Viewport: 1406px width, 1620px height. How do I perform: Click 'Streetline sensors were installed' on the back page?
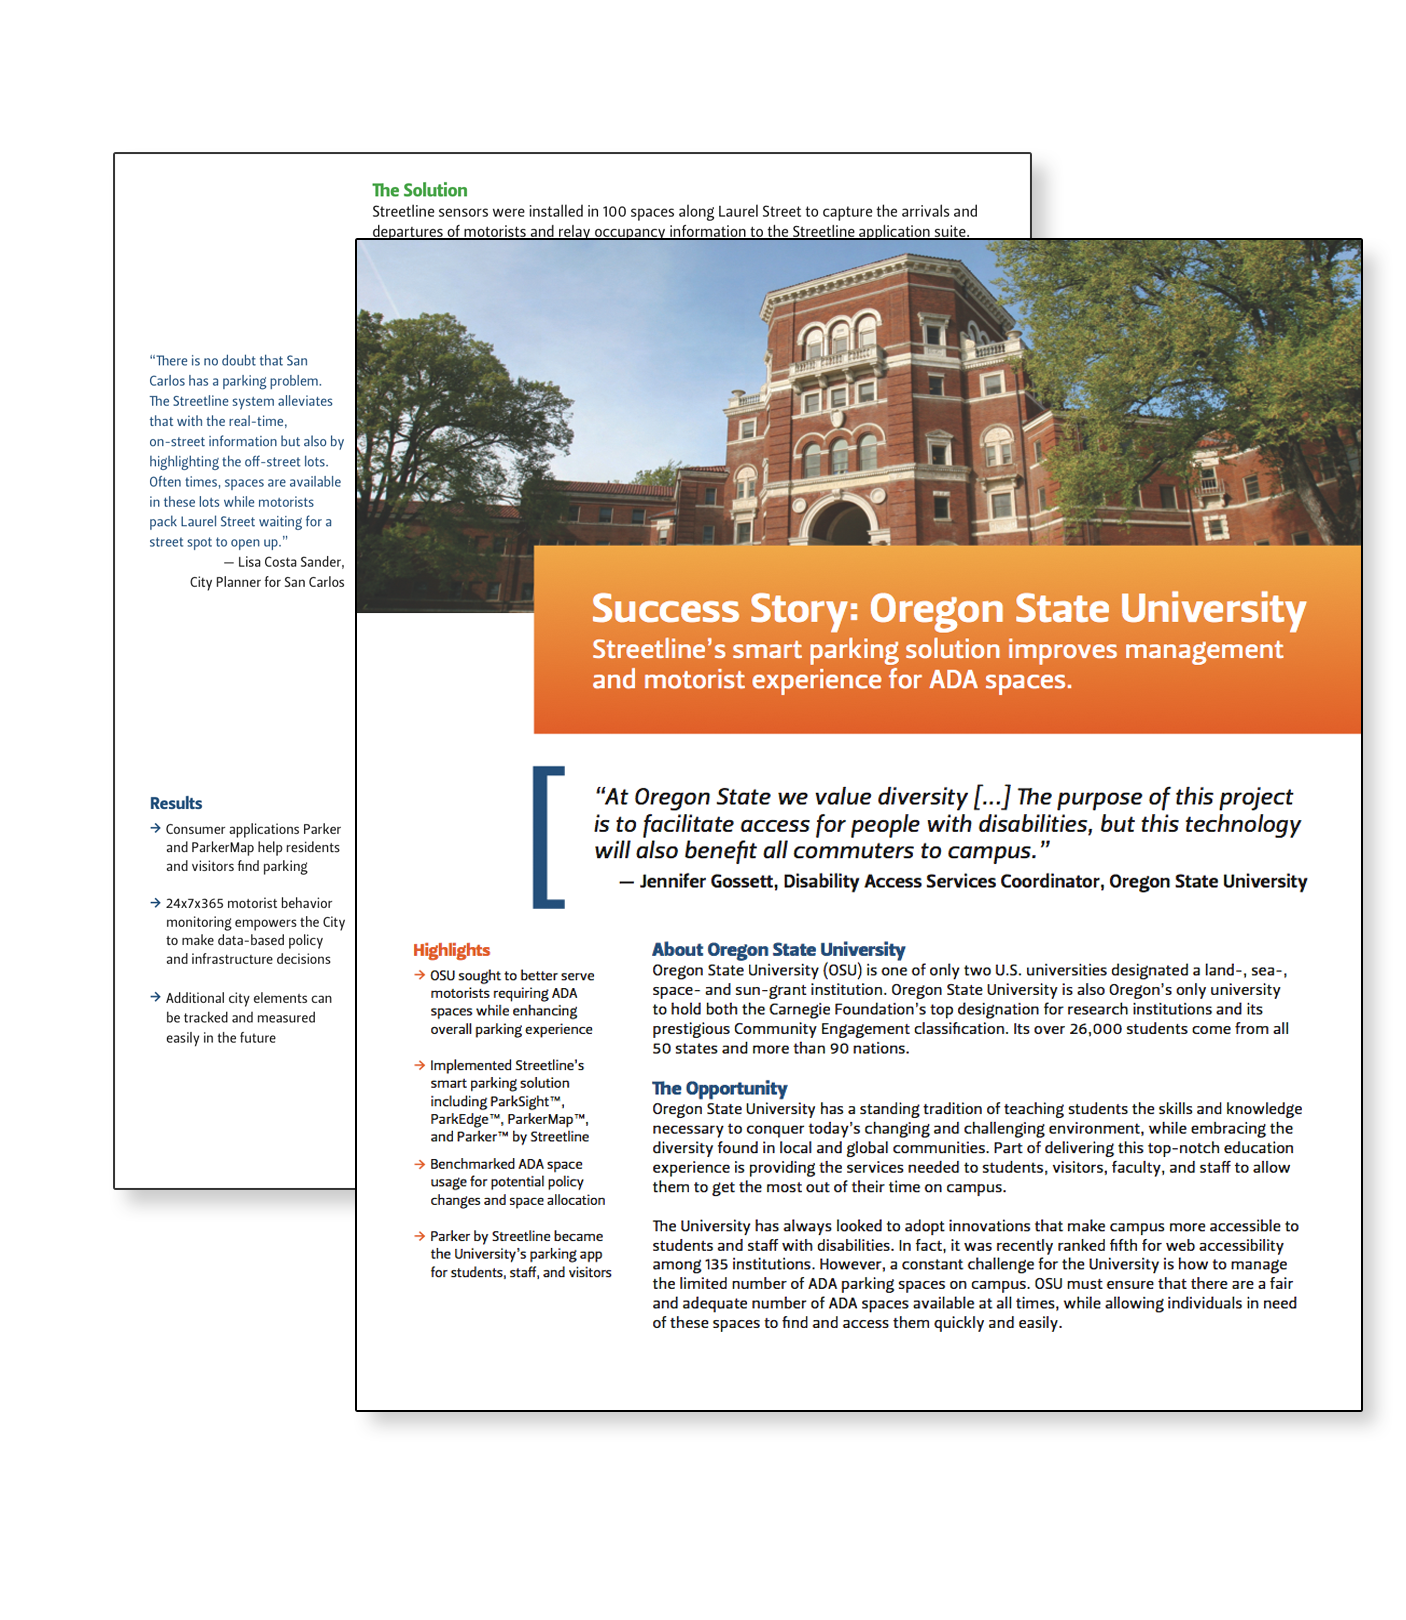point(675,221)
